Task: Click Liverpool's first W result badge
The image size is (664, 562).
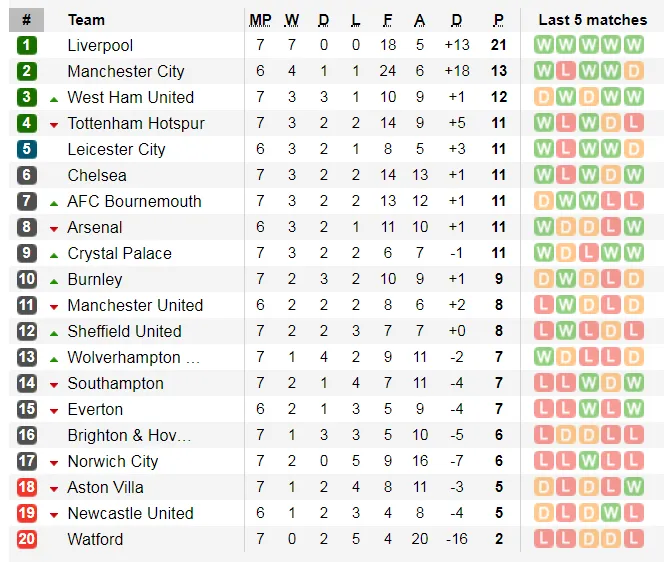Action: click(544, 45)
